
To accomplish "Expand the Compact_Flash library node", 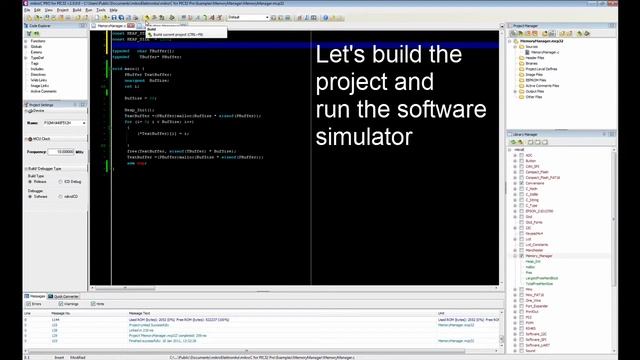I will (x=515, y=172).
